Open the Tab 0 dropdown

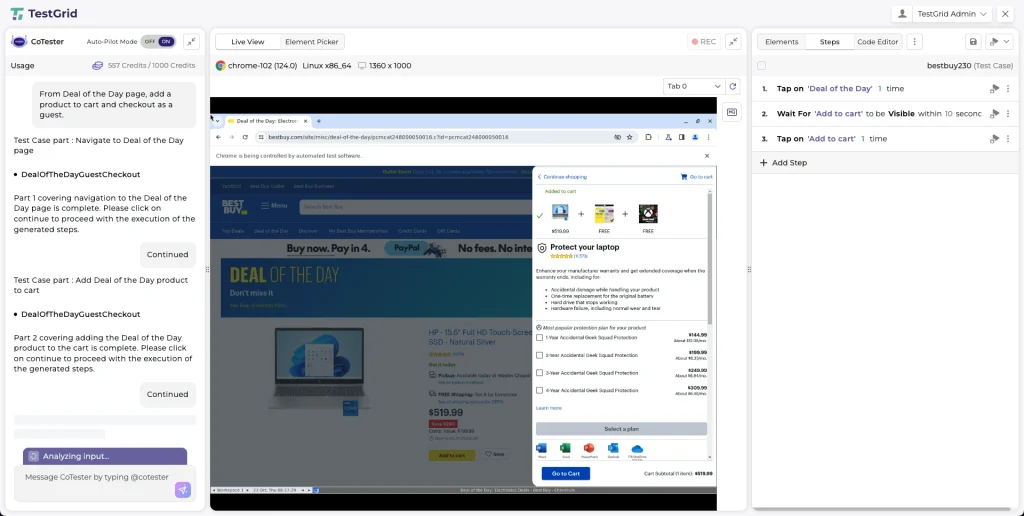pyautogui.click(x=694, y=86)
